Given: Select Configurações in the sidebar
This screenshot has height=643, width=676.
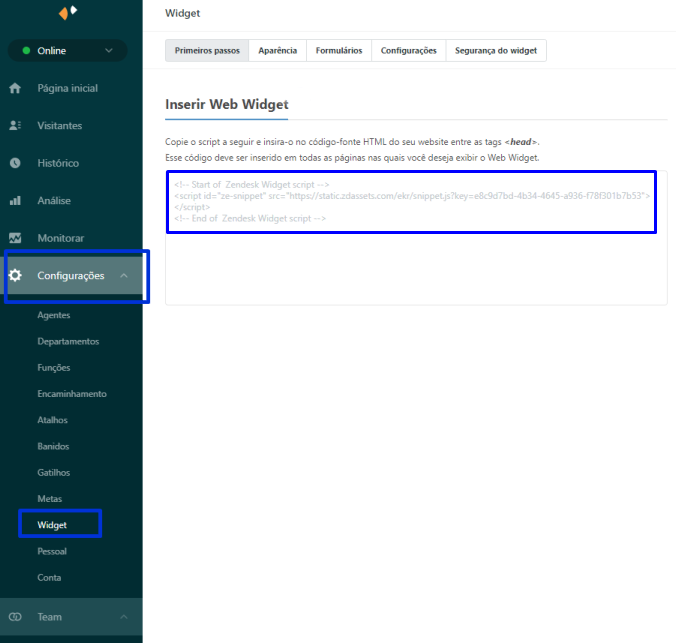Looking at the screenshot, I should click(71, 276).
